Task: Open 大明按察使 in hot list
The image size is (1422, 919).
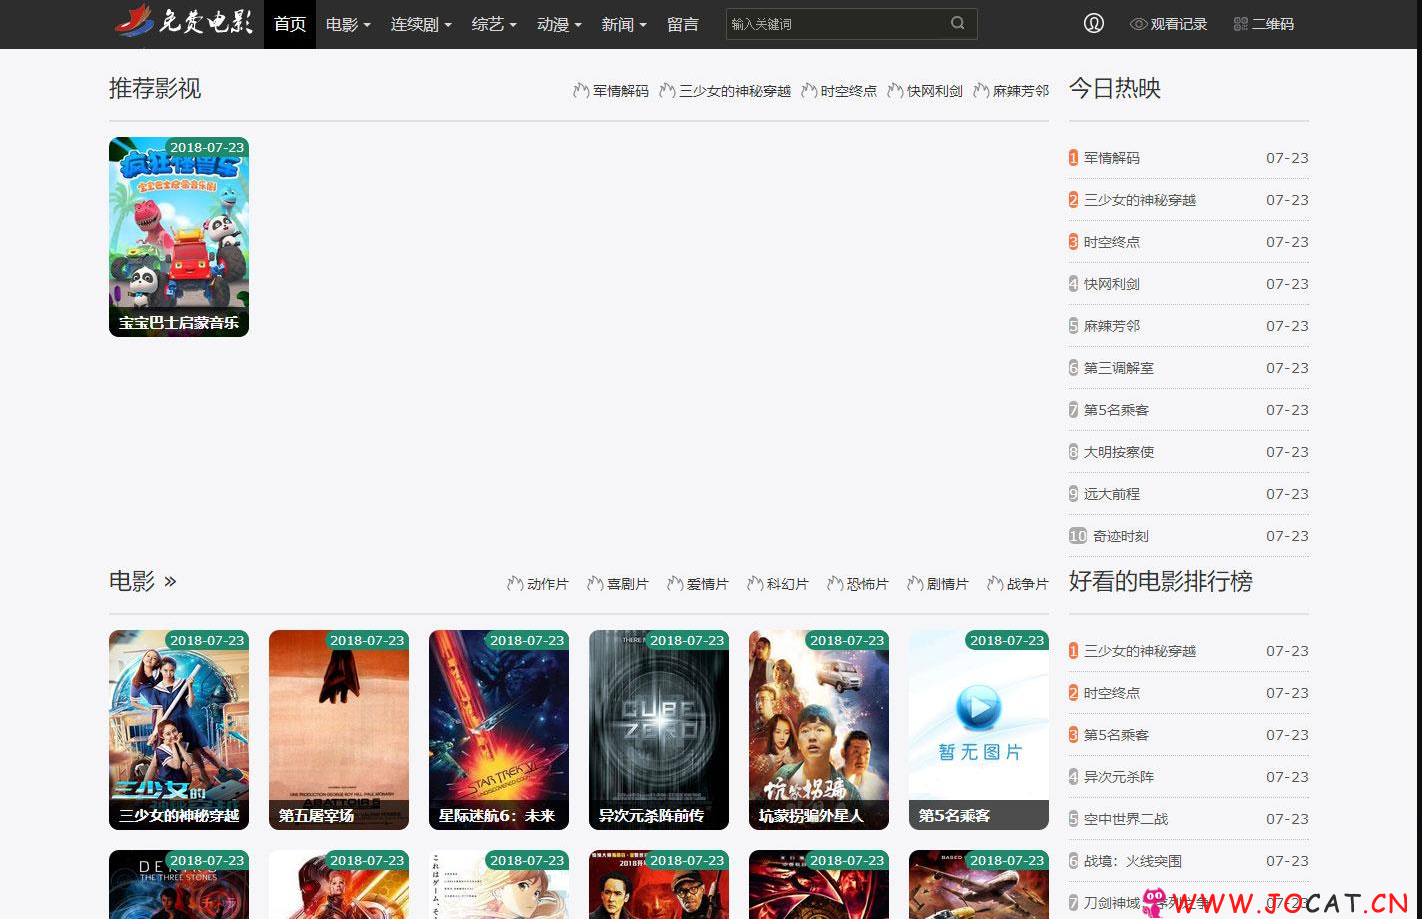Action: (x=1119, y=452)
